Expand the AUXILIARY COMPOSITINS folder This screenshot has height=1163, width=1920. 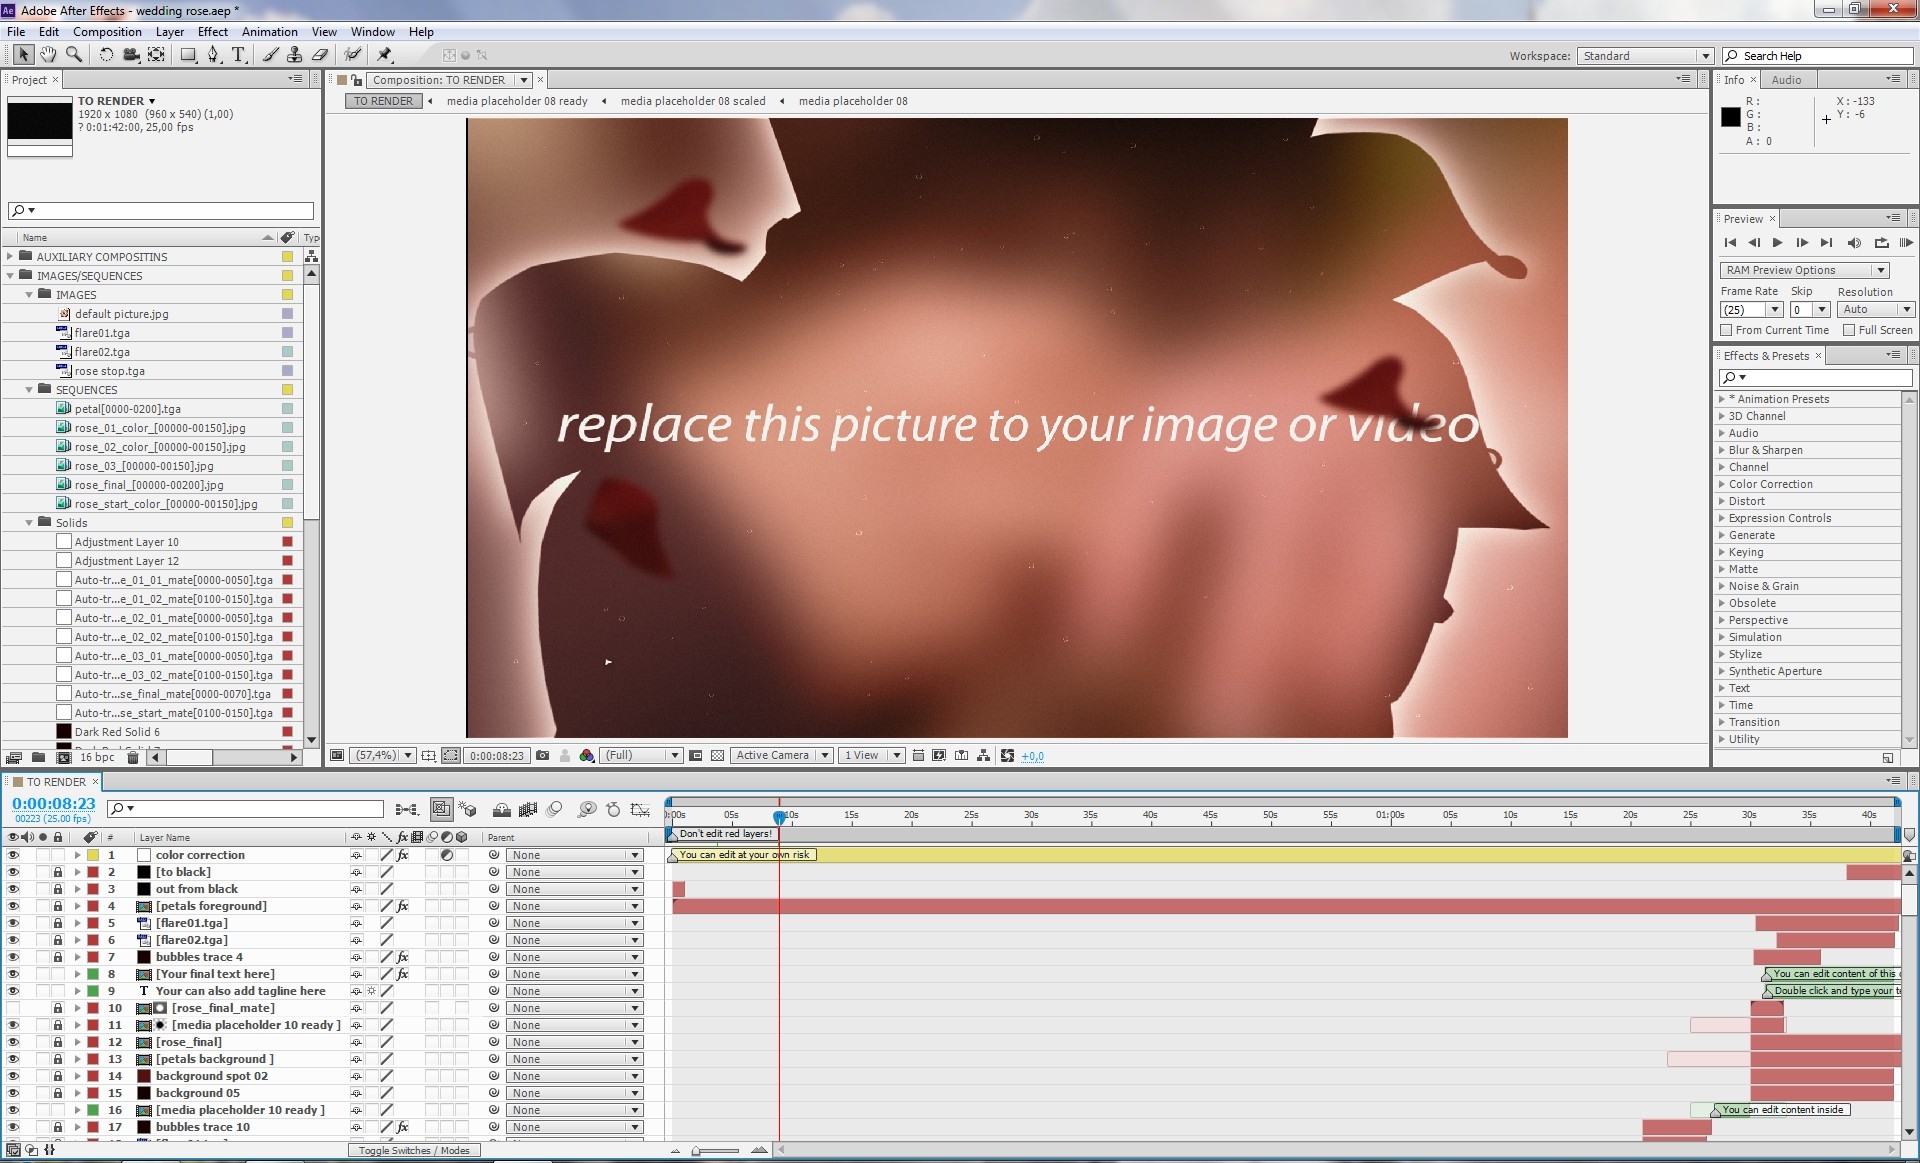pyautogui.click(x=10, y=257)
